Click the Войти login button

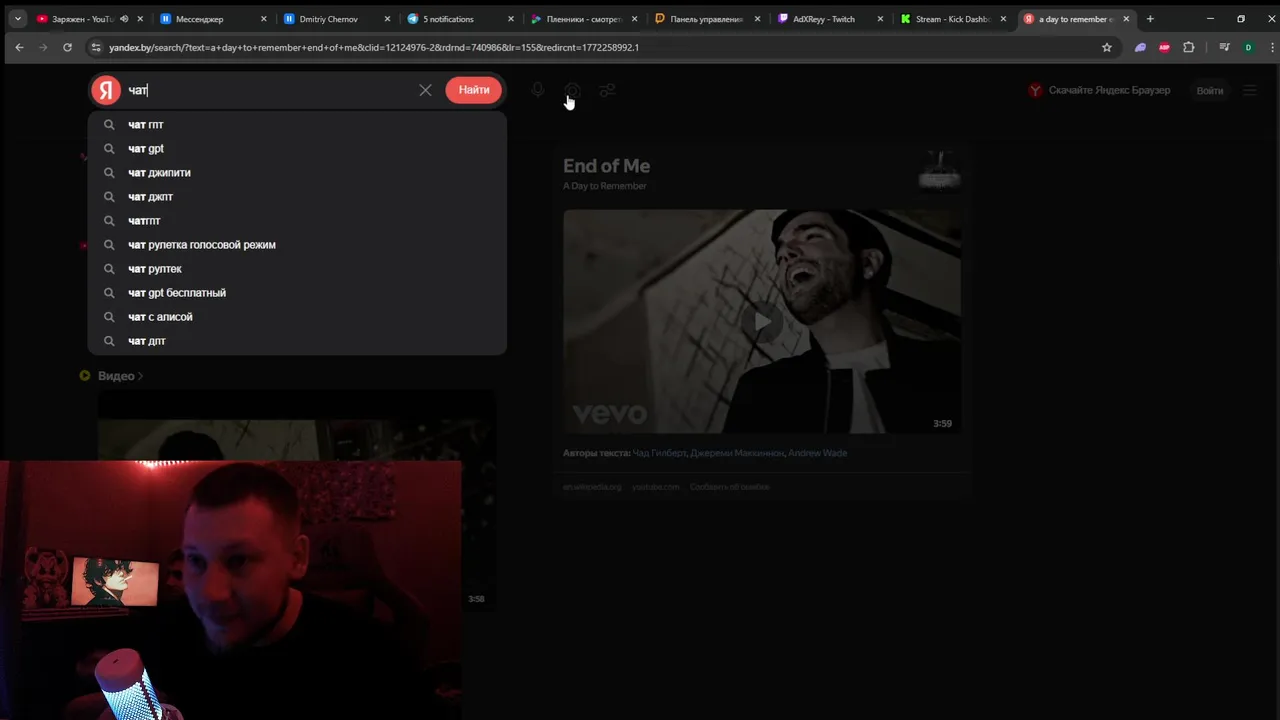coord(1209,90)
